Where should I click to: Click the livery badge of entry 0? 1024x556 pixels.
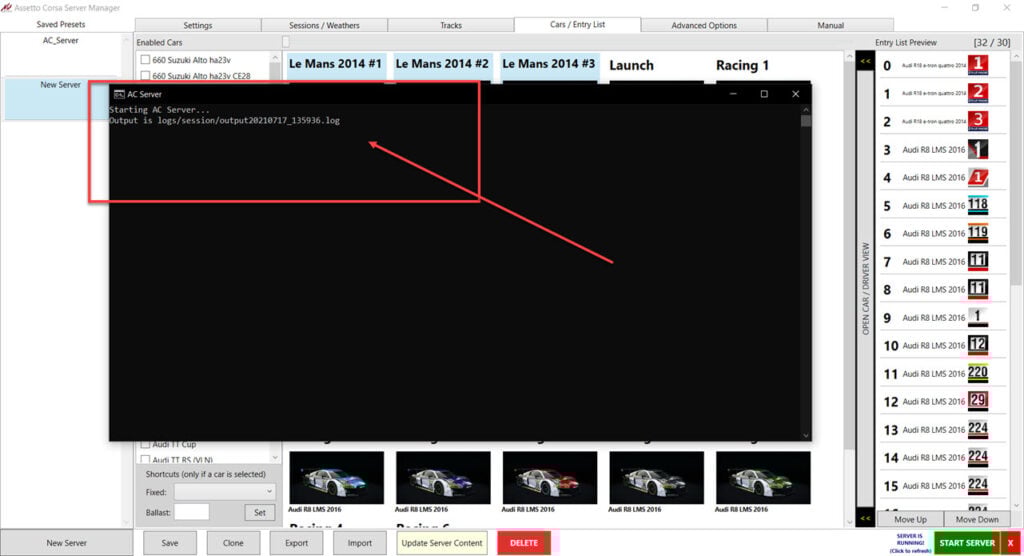978,65
